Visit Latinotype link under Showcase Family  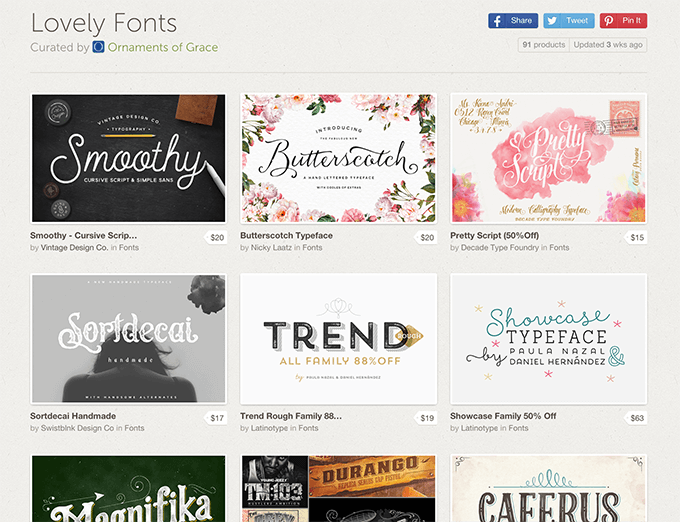click(479, 428)
